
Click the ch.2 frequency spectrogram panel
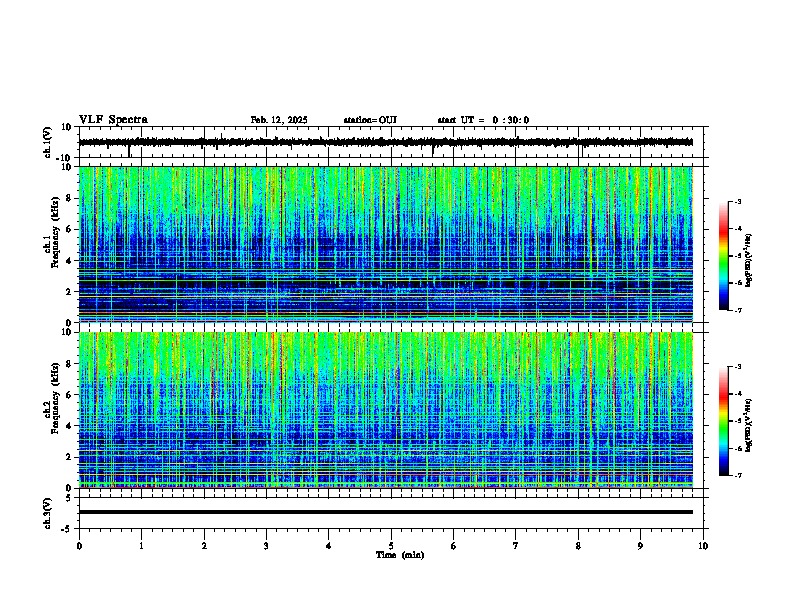pyautogui.click(x=386, y=410)
